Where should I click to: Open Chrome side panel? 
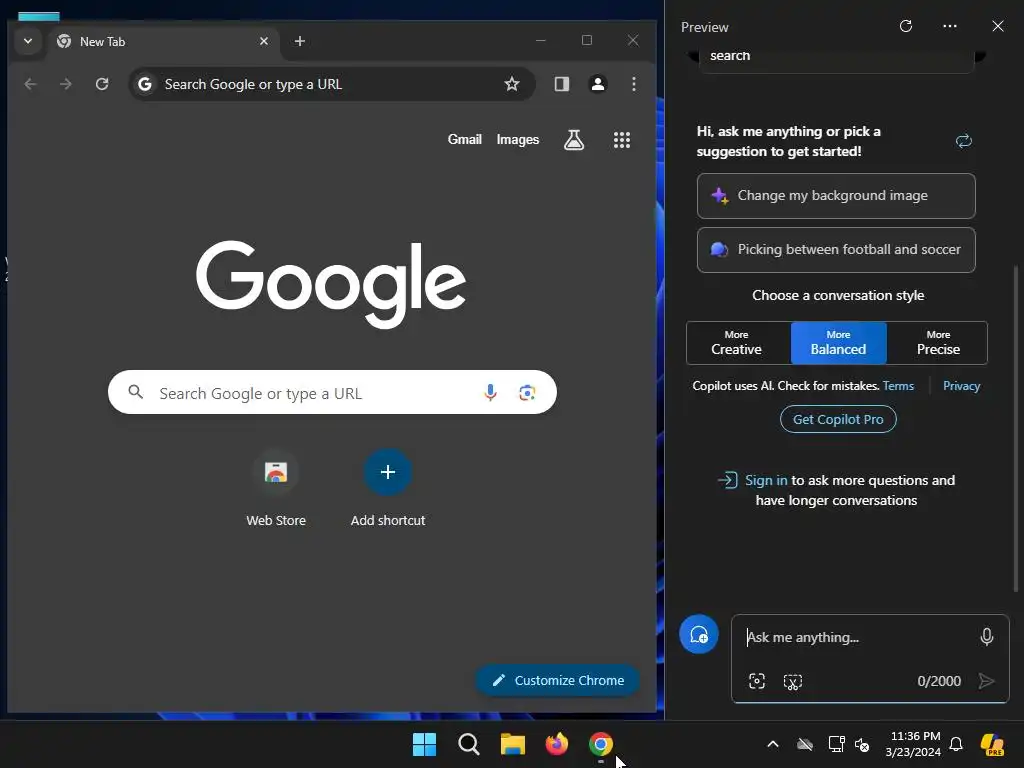(562, 84)
